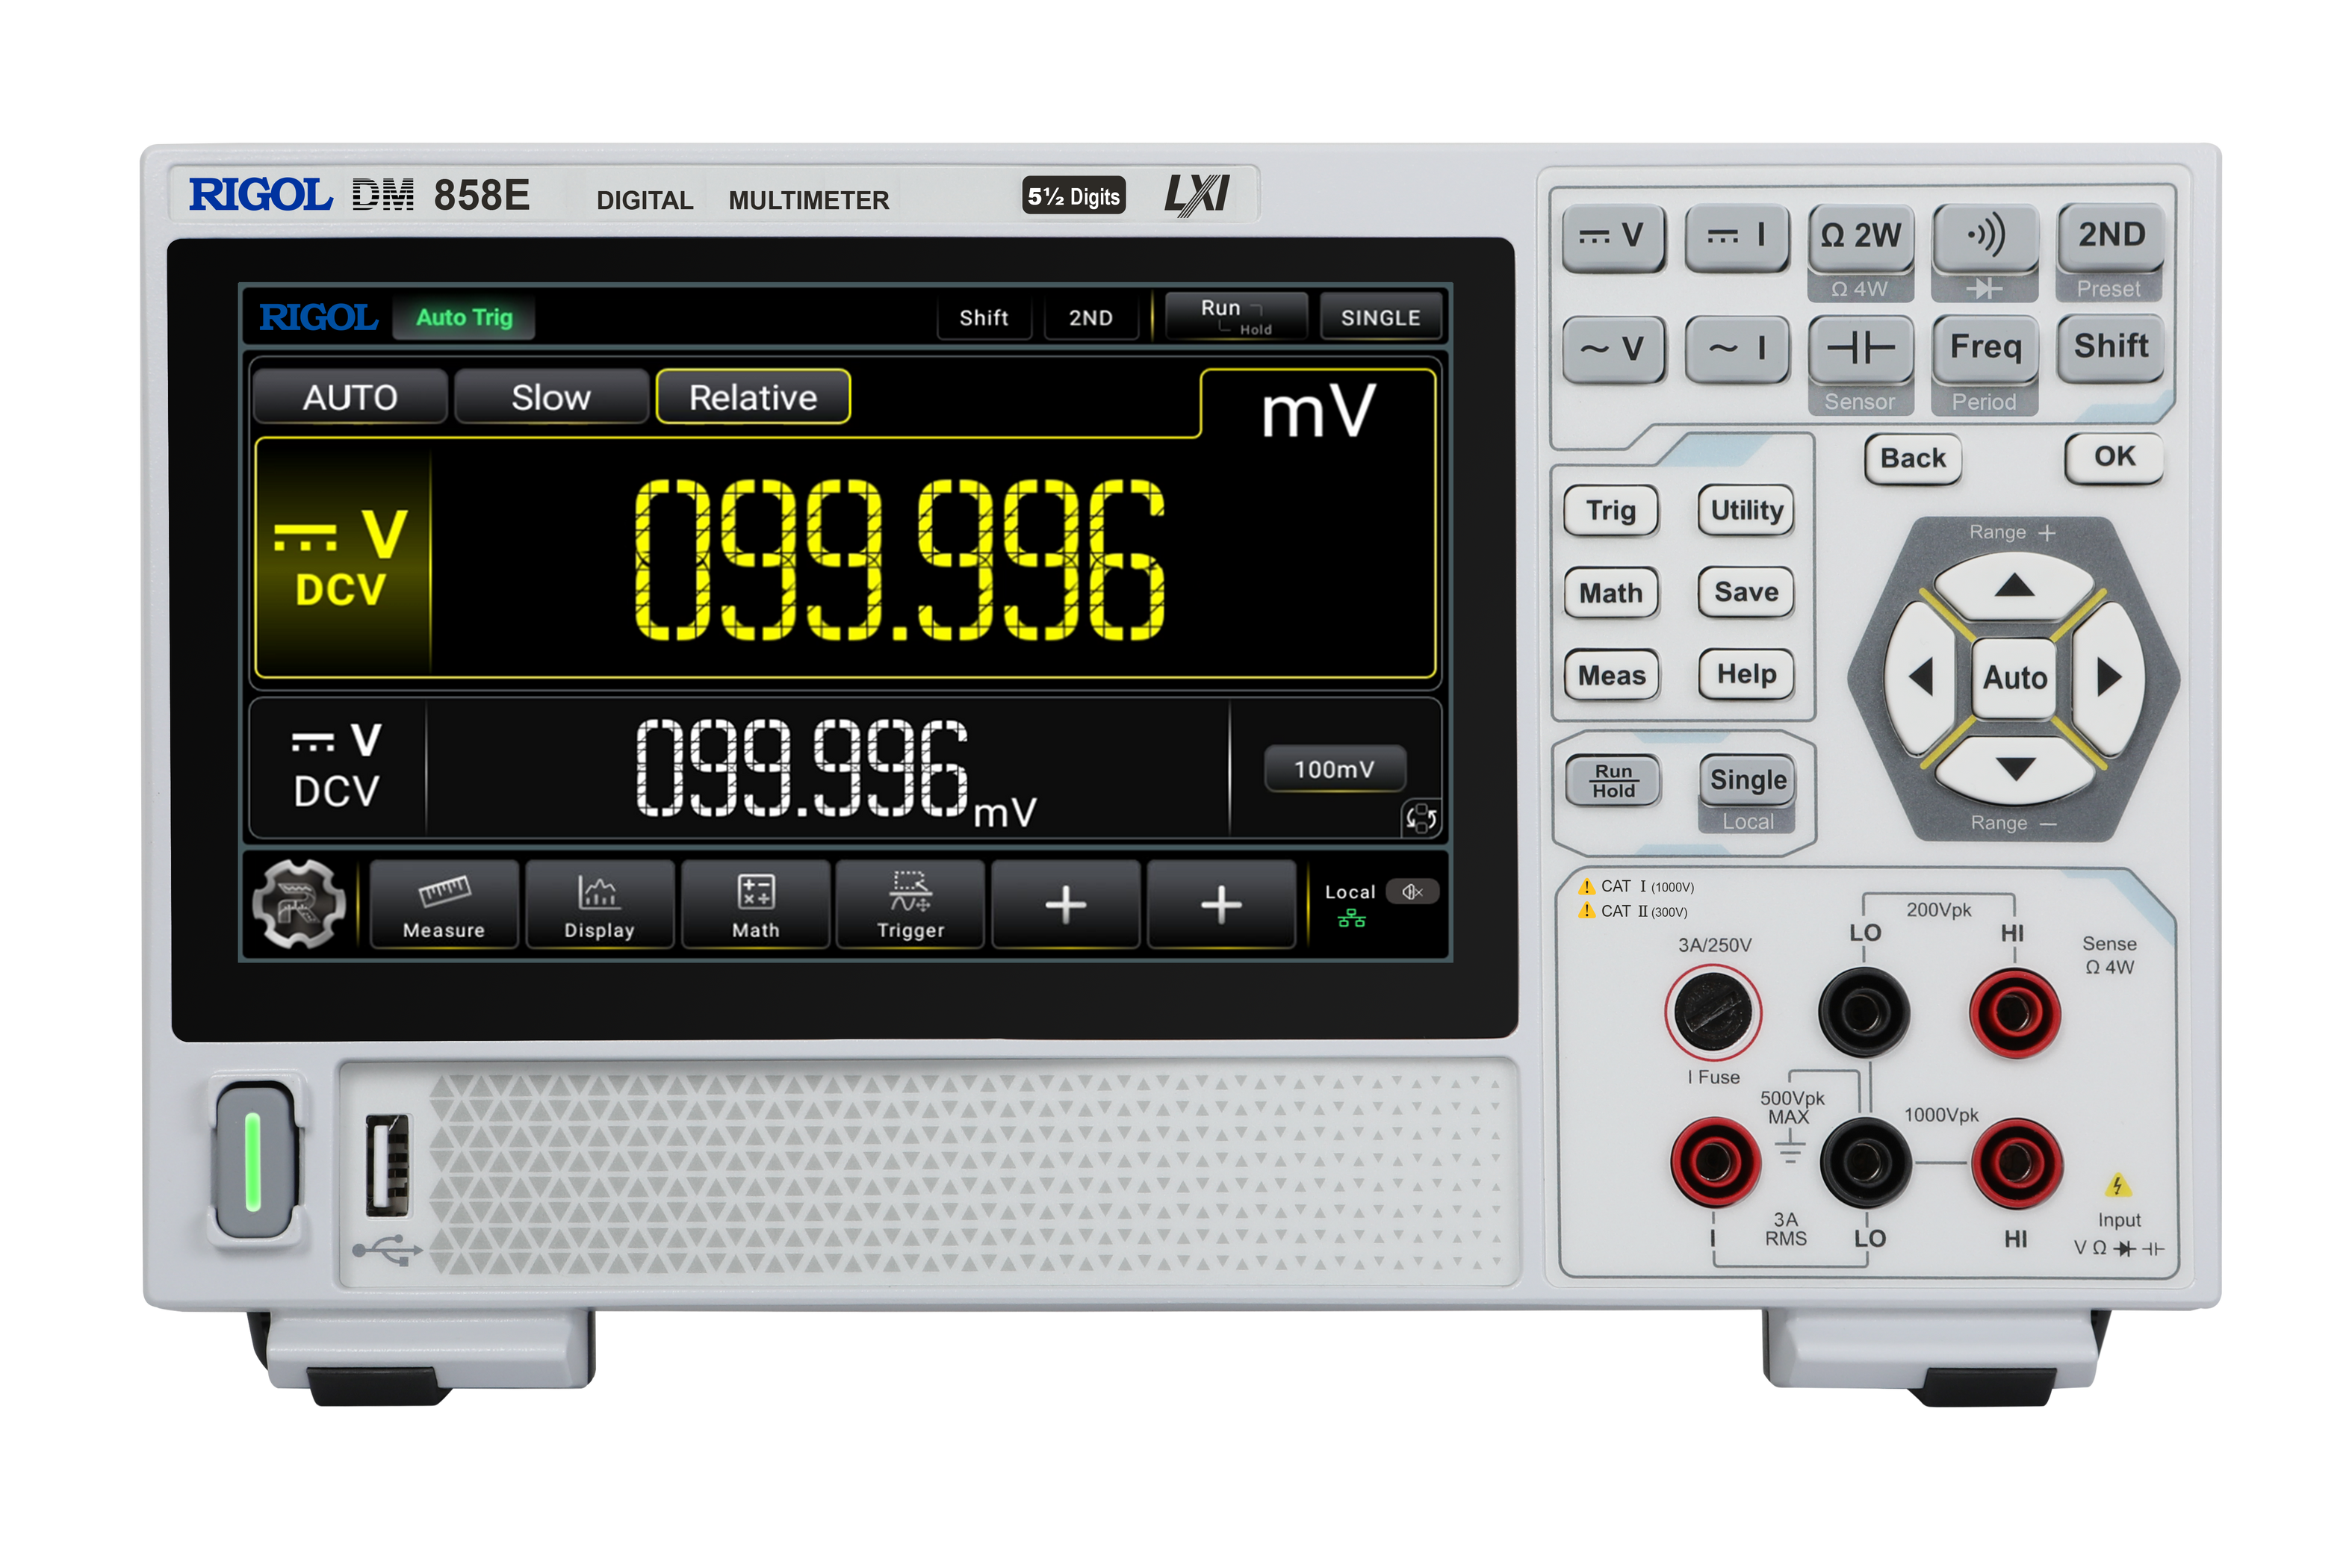2352x1568 pixels.
Task: Open the 100mV range selector
Action: pyautogui.click(x=1335, y=768)
